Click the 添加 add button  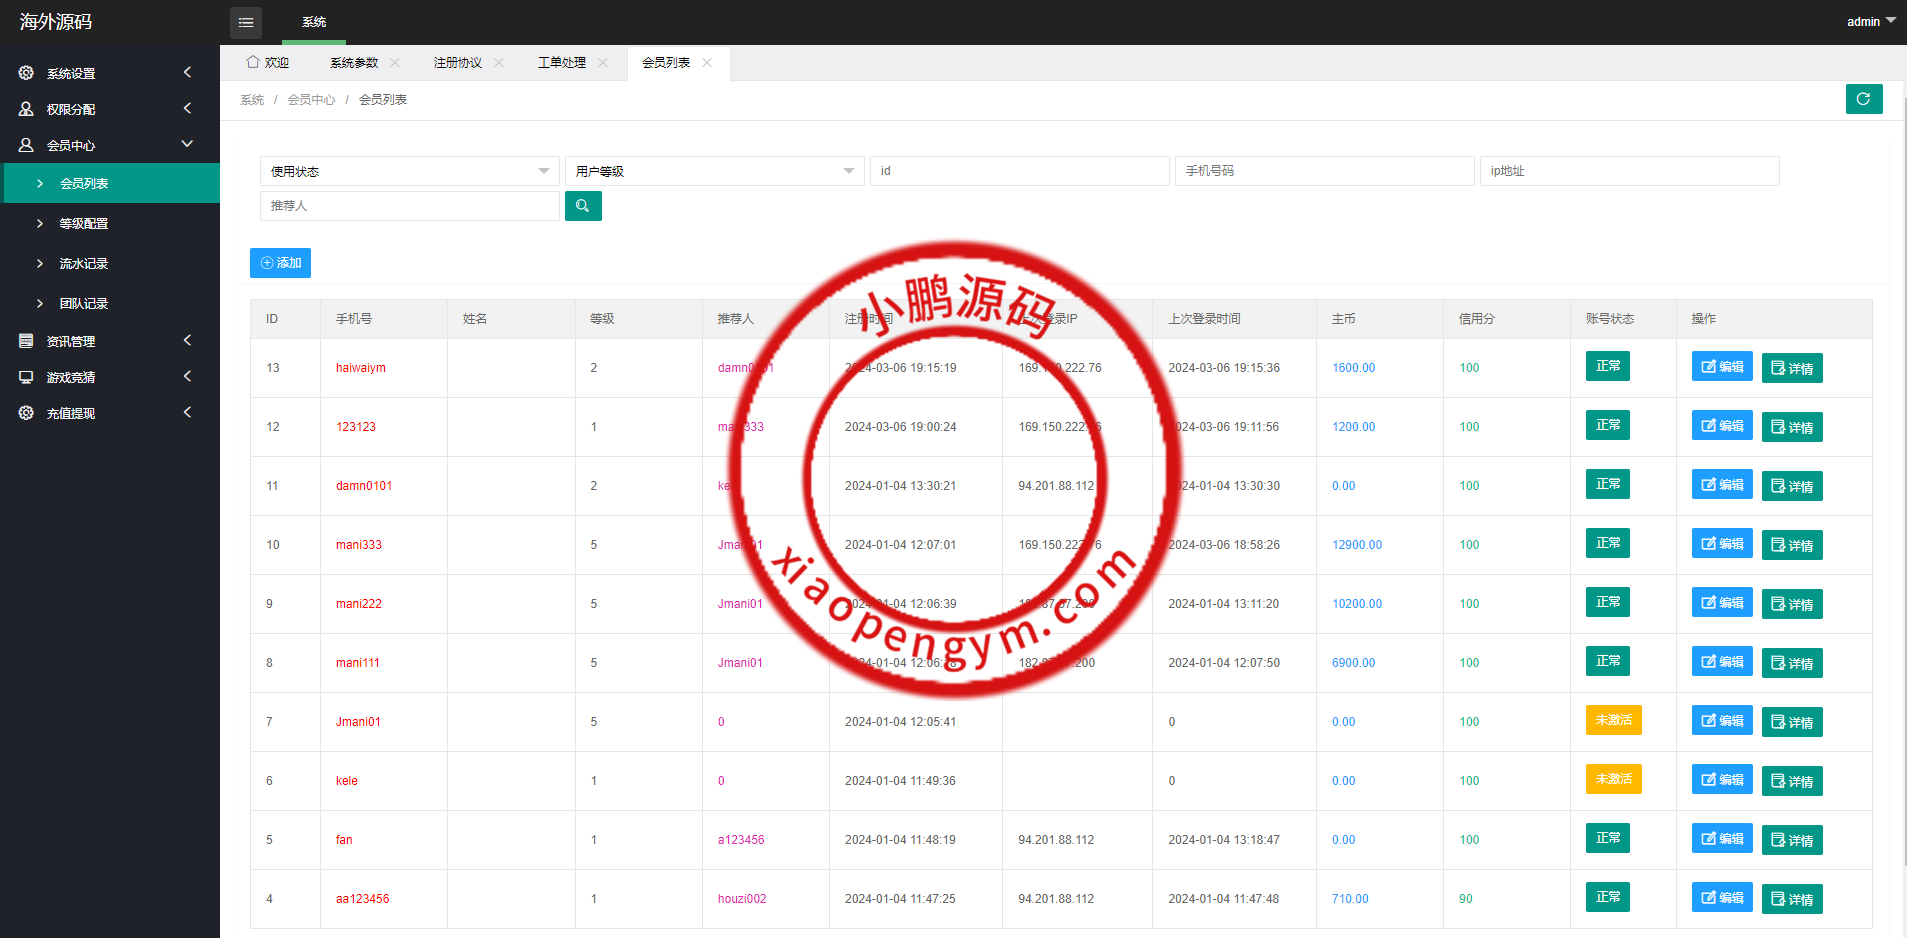(x=280, y=263)
